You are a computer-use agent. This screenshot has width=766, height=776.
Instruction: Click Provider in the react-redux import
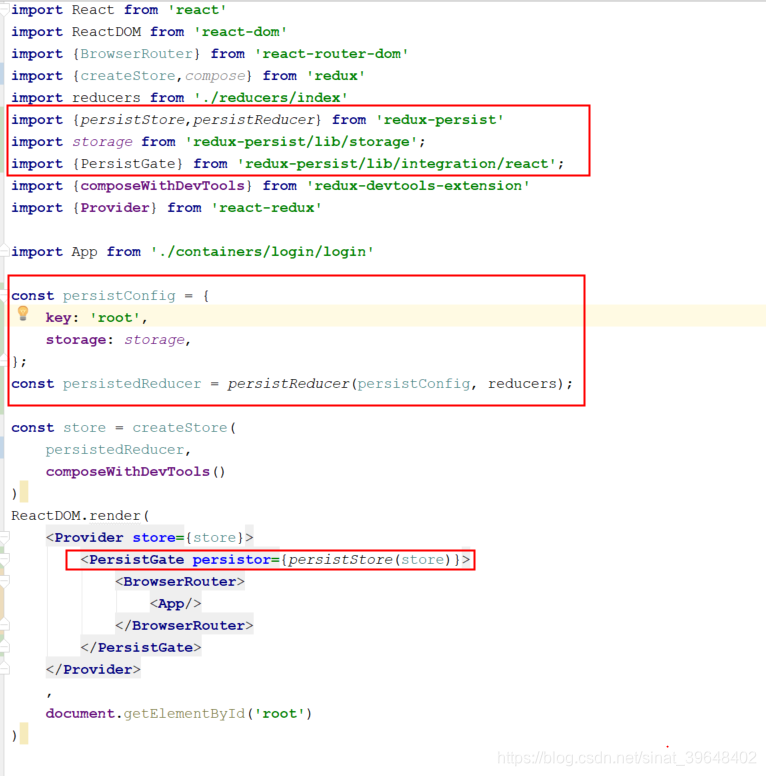[x=114, y=207]
